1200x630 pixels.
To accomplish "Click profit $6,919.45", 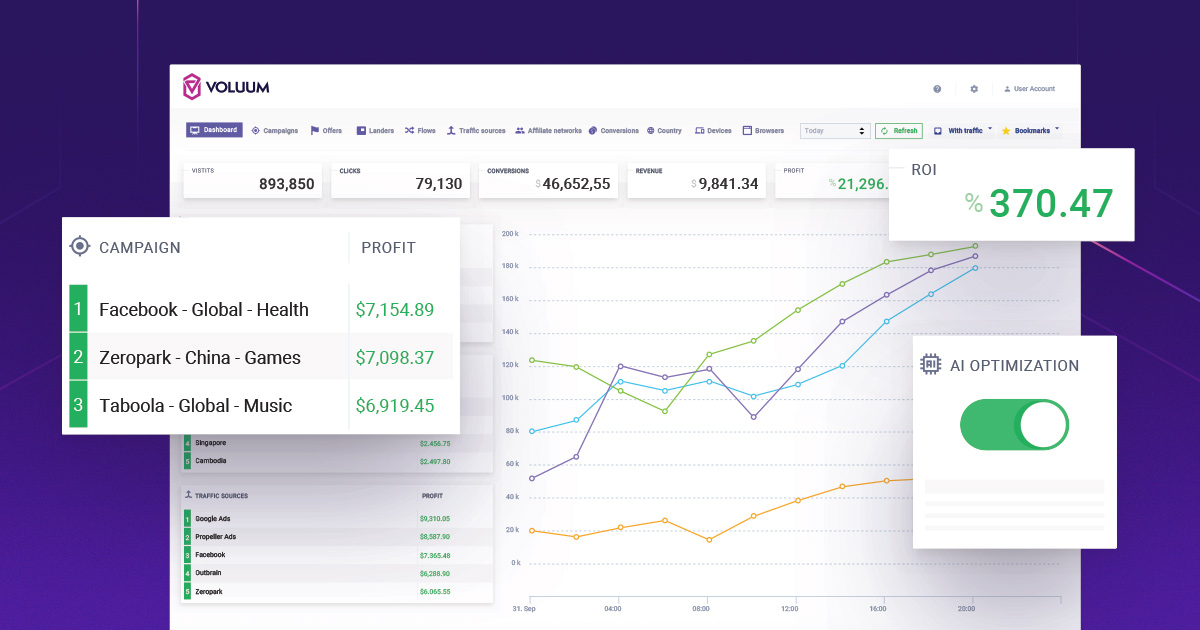I will point(395,406).
